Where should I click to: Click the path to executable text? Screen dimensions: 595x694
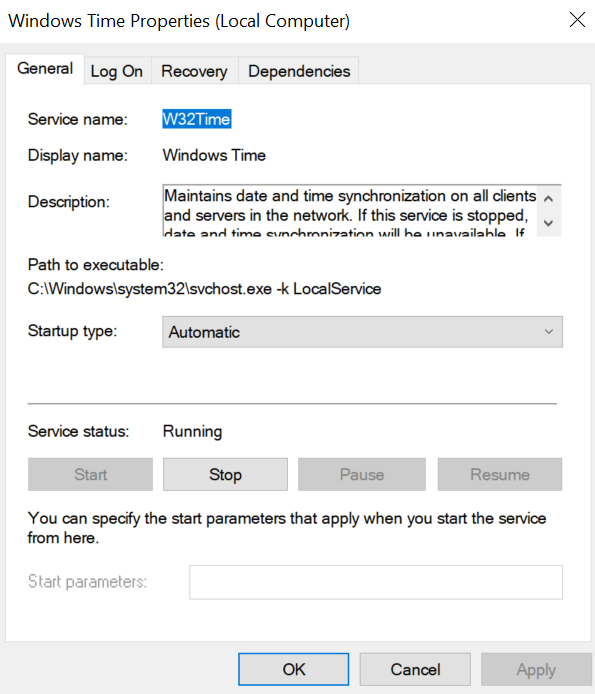204,289
